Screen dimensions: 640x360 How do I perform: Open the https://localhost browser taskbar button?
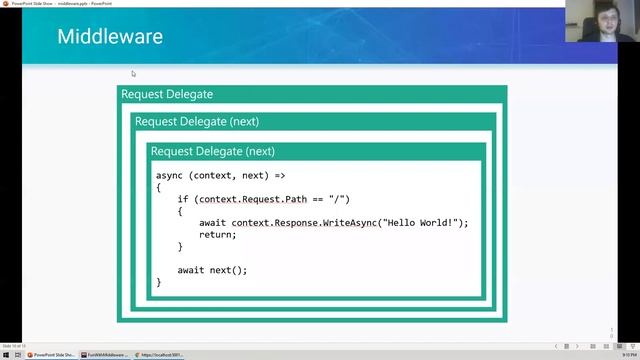[x=159, y=355]
